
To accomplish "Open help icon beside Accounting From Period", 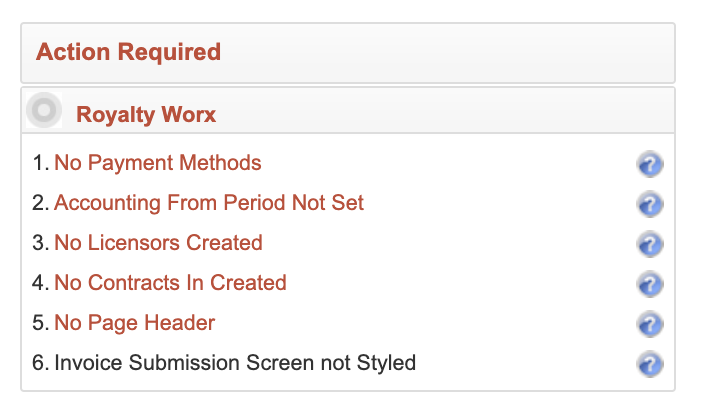I will 650,204.
